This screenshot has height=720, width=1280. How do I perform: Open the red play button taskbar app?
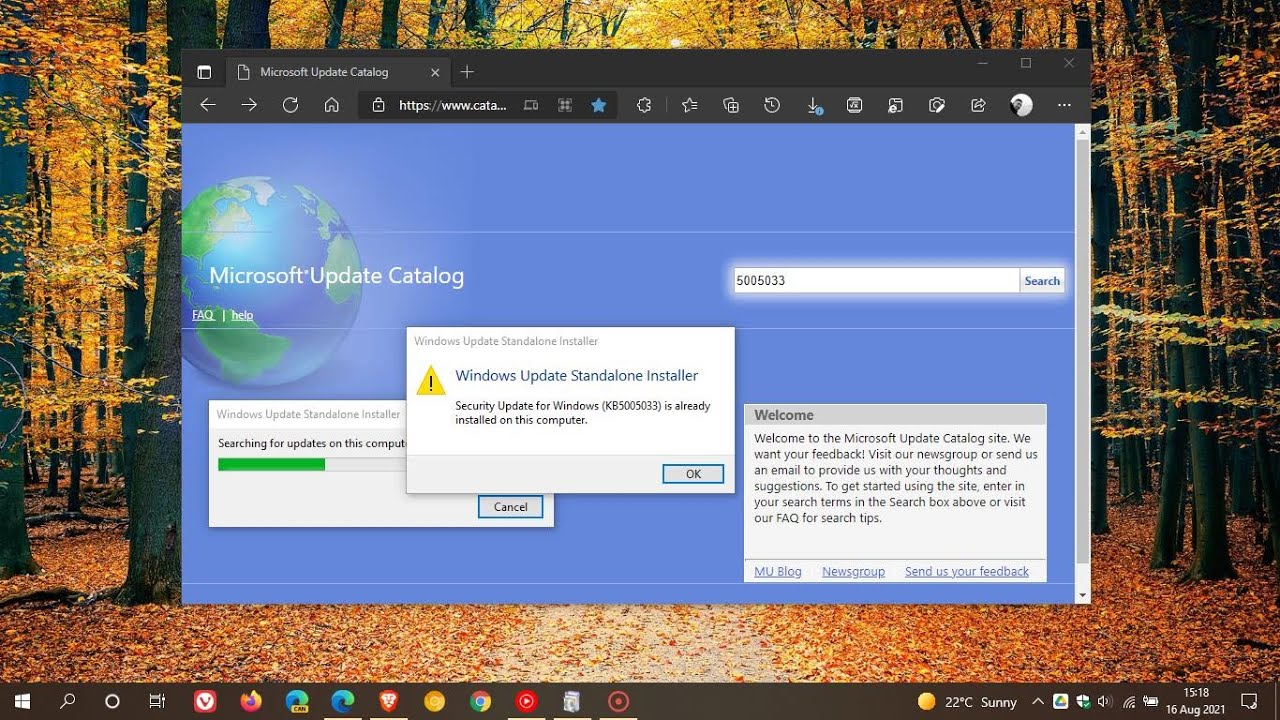(526, 701)
